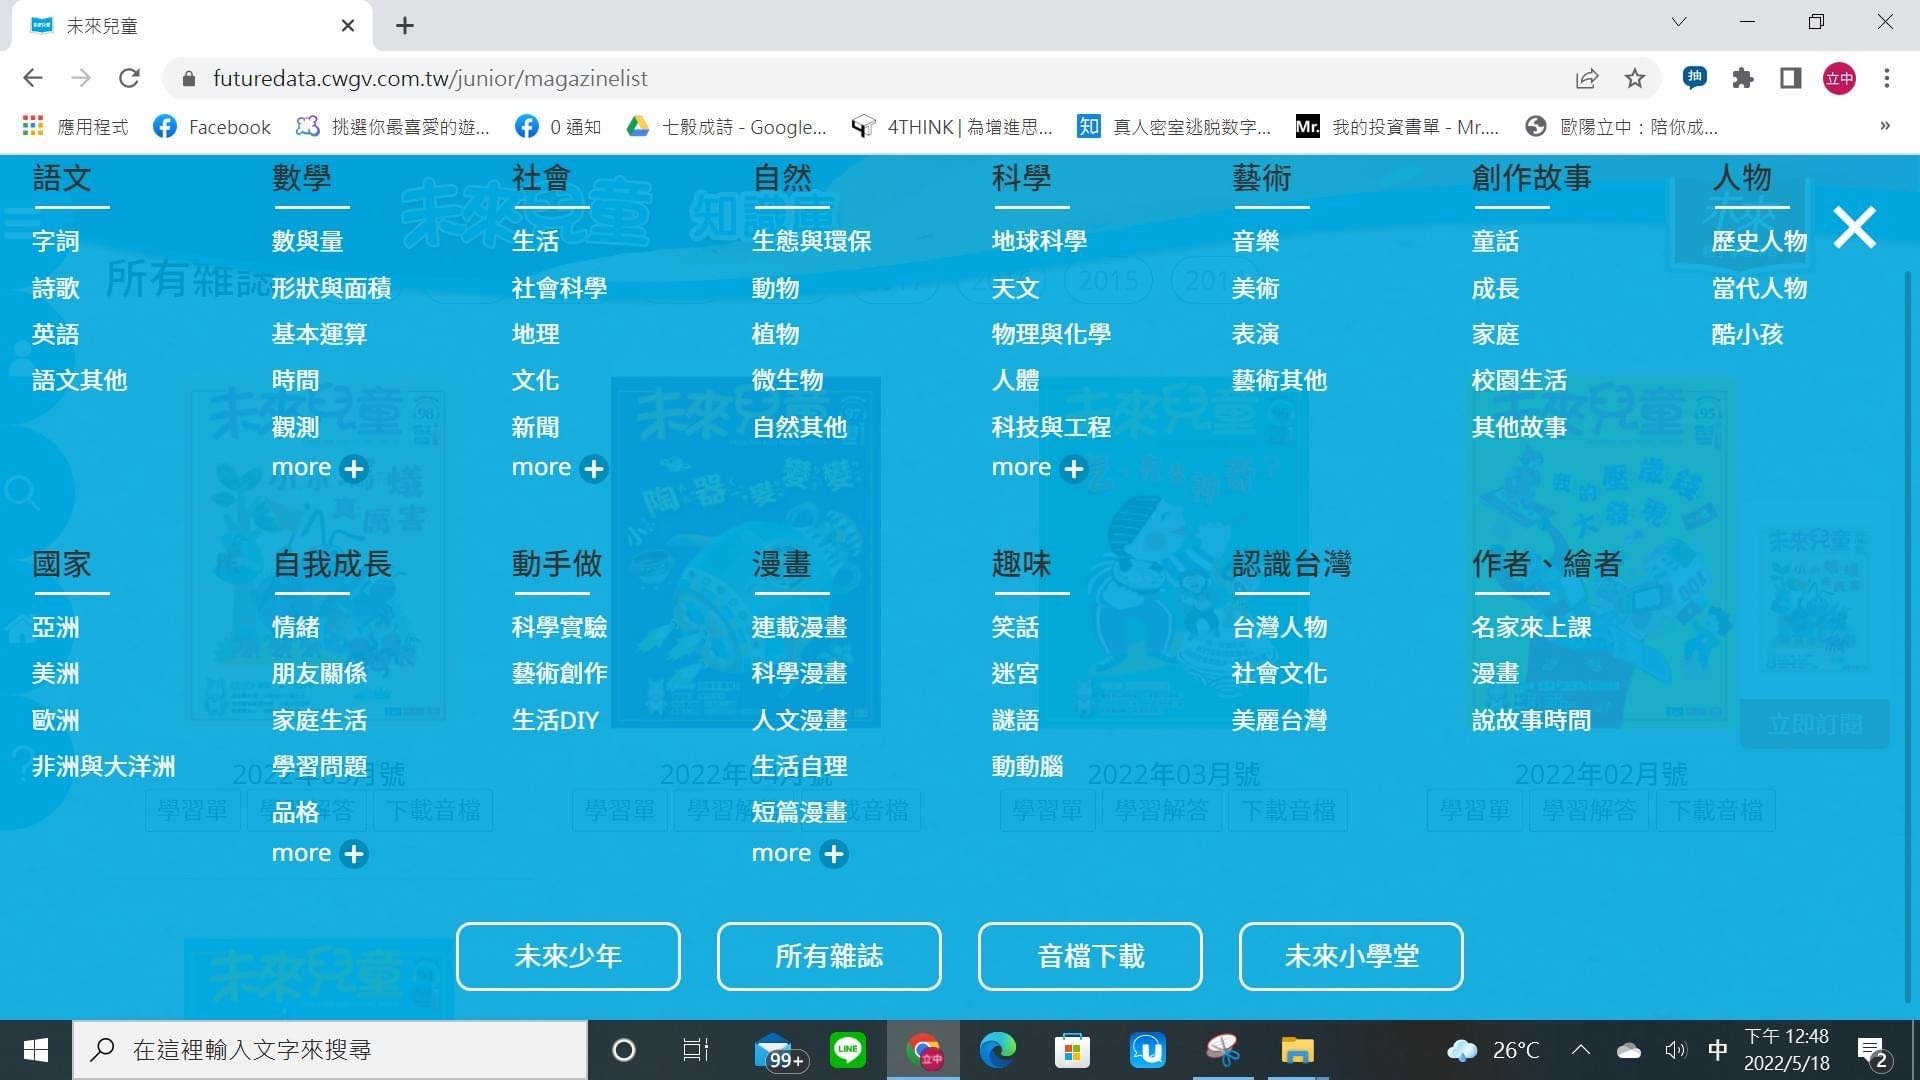The width and height of the screenshot is (1920, 1080).
Task: Open the 形狀與面積 subcategory
Action: [332, 288]
